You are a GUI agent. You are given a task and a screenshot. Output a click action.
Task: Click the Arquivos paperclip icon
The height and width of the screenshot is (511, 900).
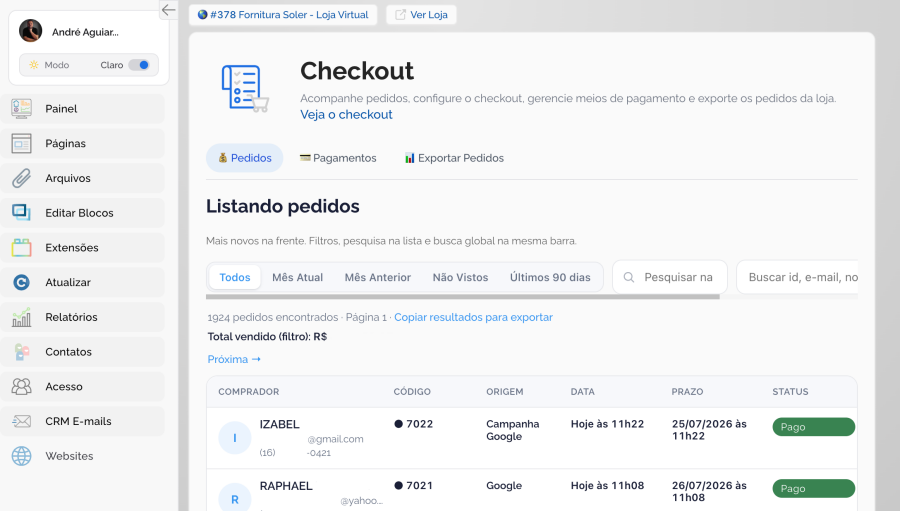coord(21,178)
